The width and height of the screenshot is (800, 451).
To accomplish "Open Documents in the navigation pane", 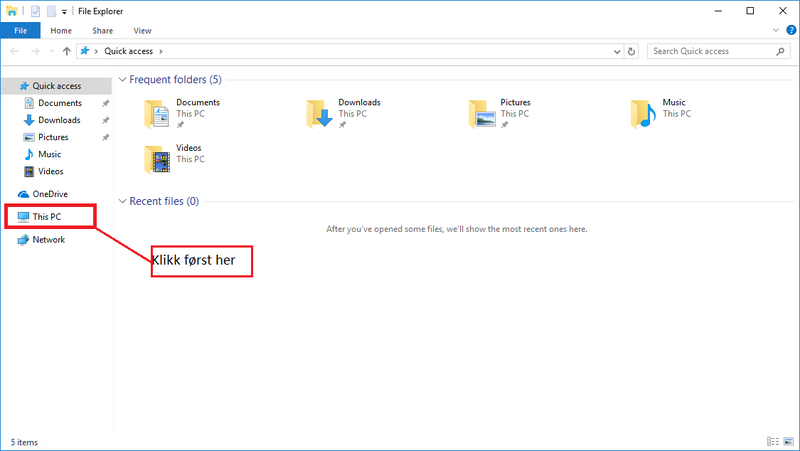I will pos(60,103).
